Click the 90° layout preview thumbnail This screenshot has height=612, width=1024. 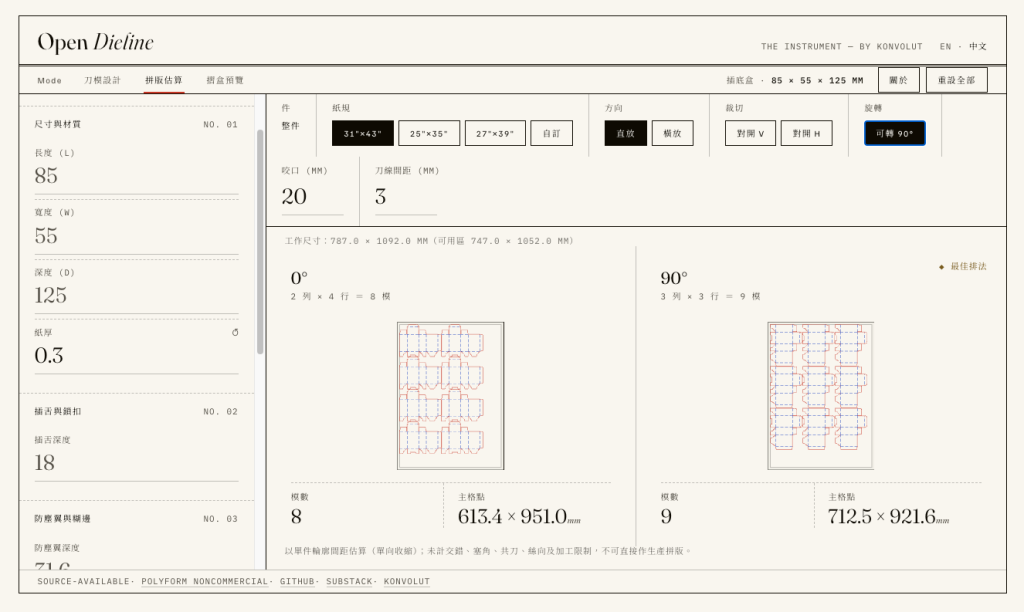tap(820, 396)
